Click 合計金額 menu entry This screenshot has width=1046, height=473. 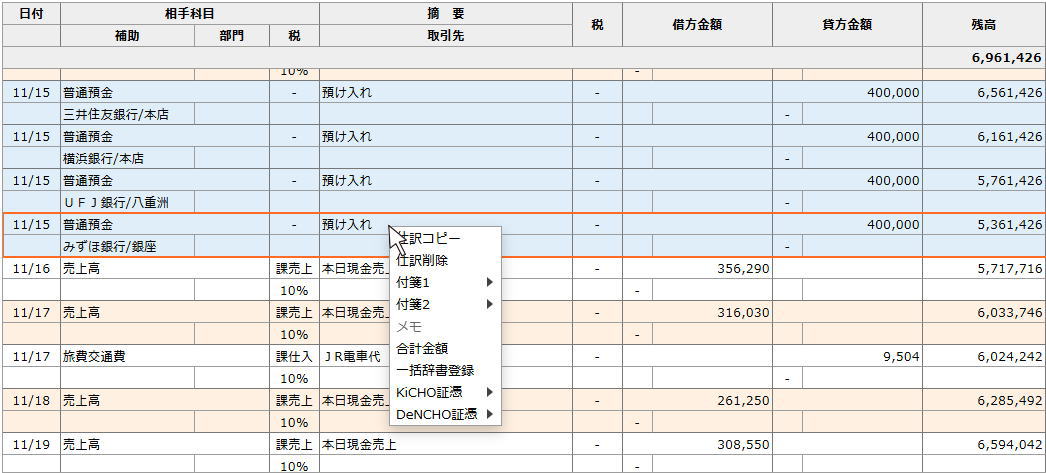(422, 348)
